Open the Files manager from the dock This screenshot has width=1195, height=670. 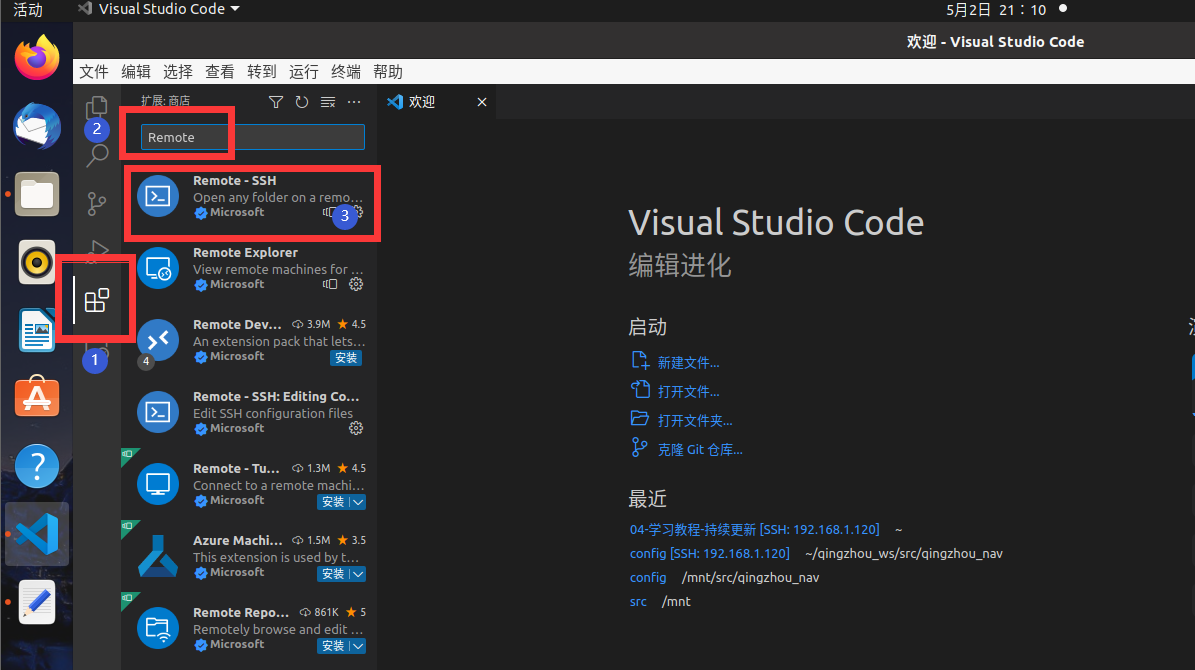tap(37, 194)
